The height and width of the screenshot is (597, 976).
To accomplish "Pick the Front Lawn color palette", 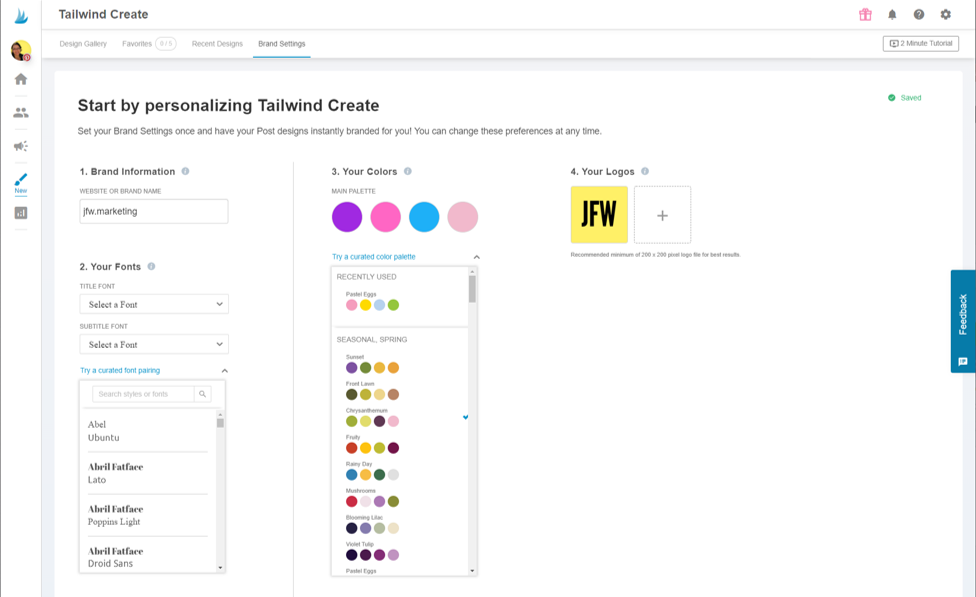I will (372, 390).
